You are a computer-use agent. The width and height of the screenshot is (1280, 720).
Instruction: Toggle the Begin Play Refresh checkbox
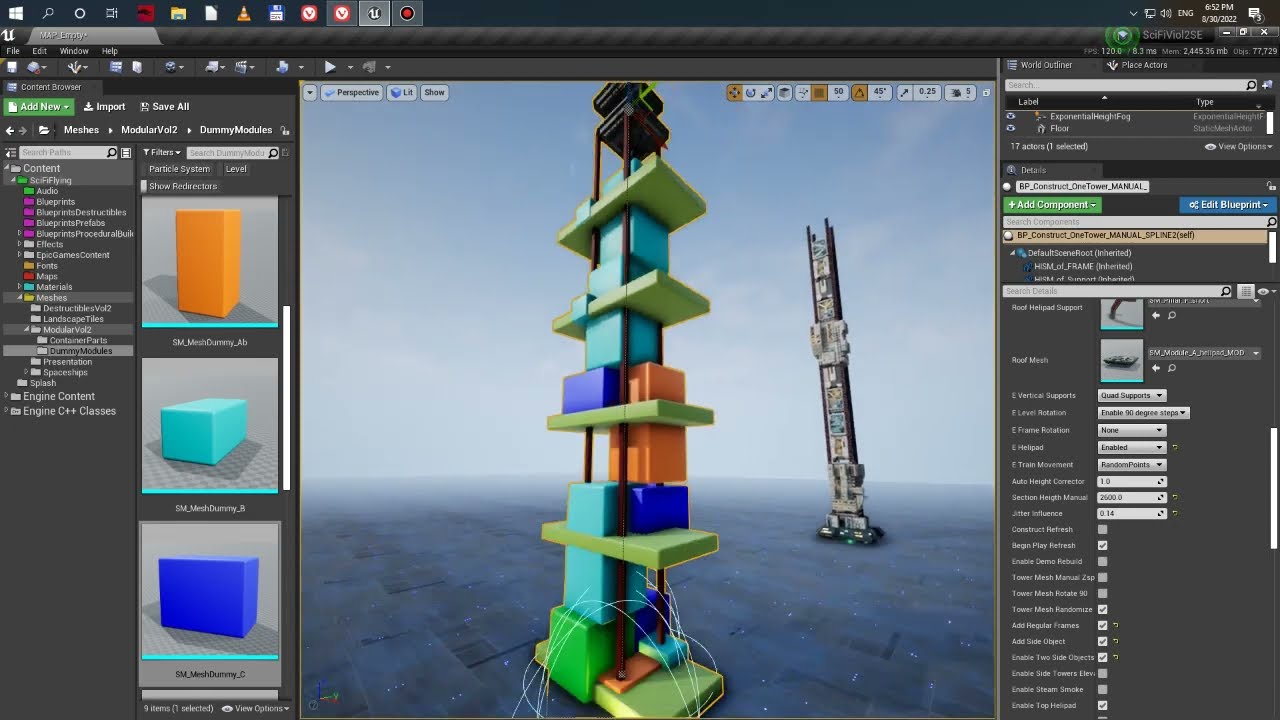click(x=1103, y=545)
